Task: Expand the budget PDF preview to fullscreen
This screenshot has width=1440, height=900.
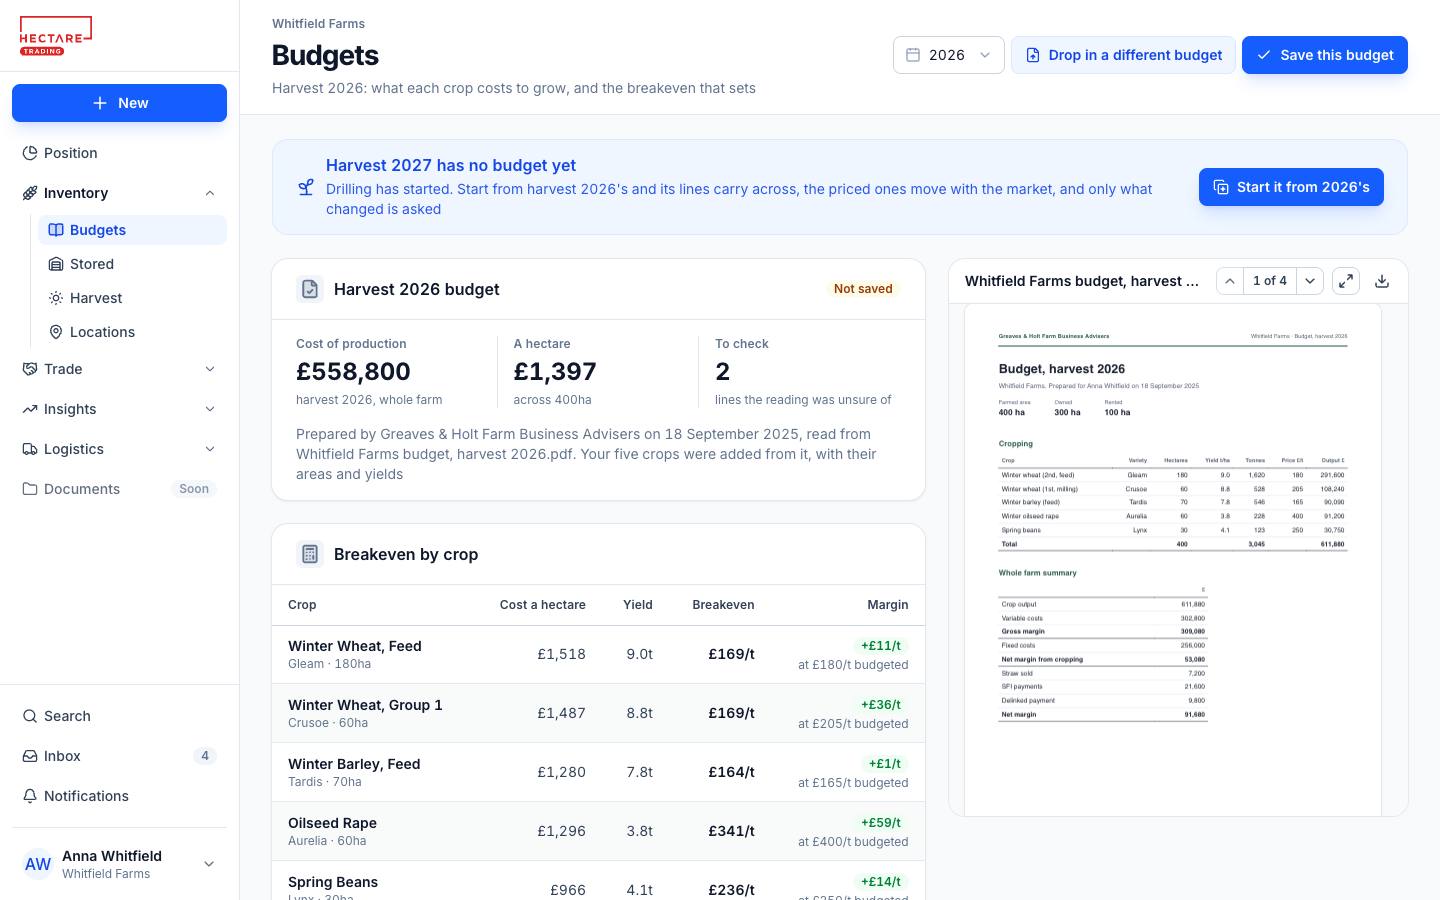Action: 1346,281
